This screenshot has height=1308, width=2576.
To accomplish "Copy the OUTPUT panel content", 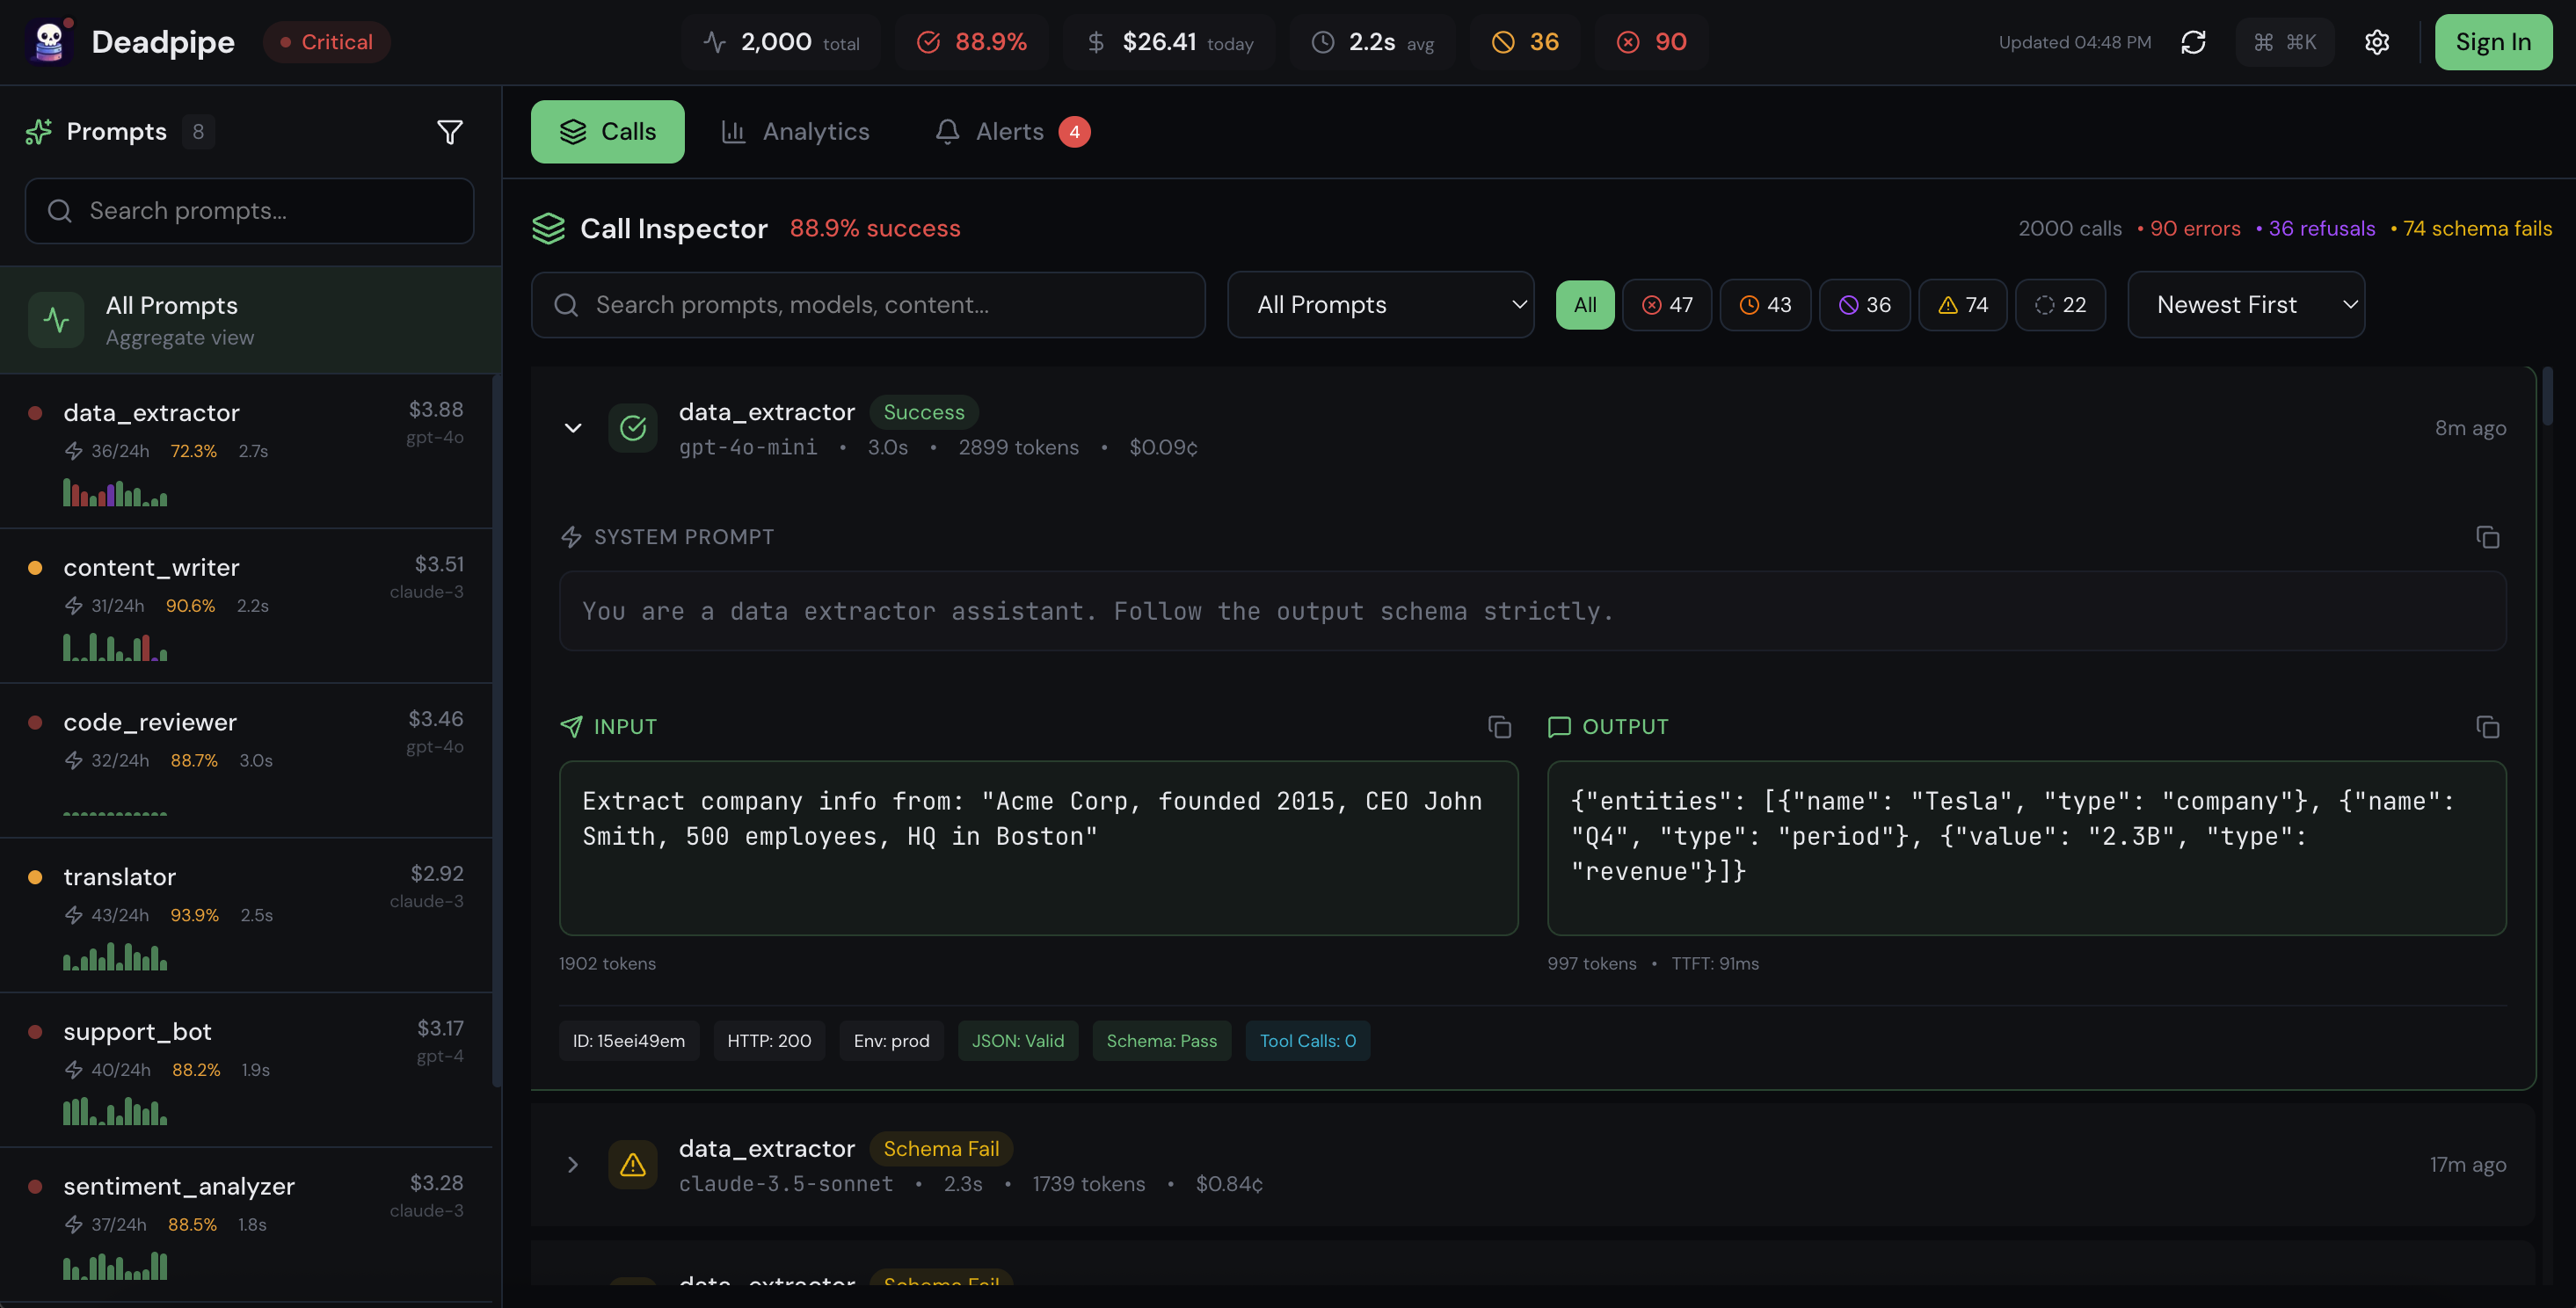I will pyautogui.click(x=2487, y=727).
